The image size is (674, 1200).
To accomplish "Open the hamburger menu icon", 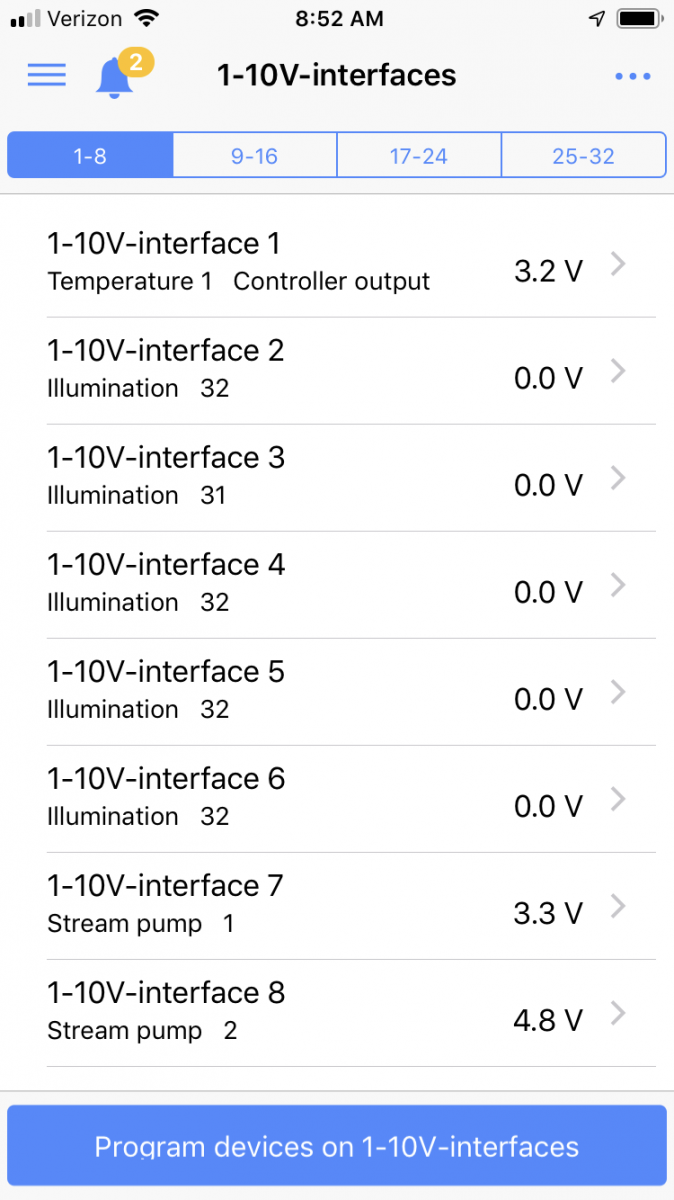I will pos(46,75).
